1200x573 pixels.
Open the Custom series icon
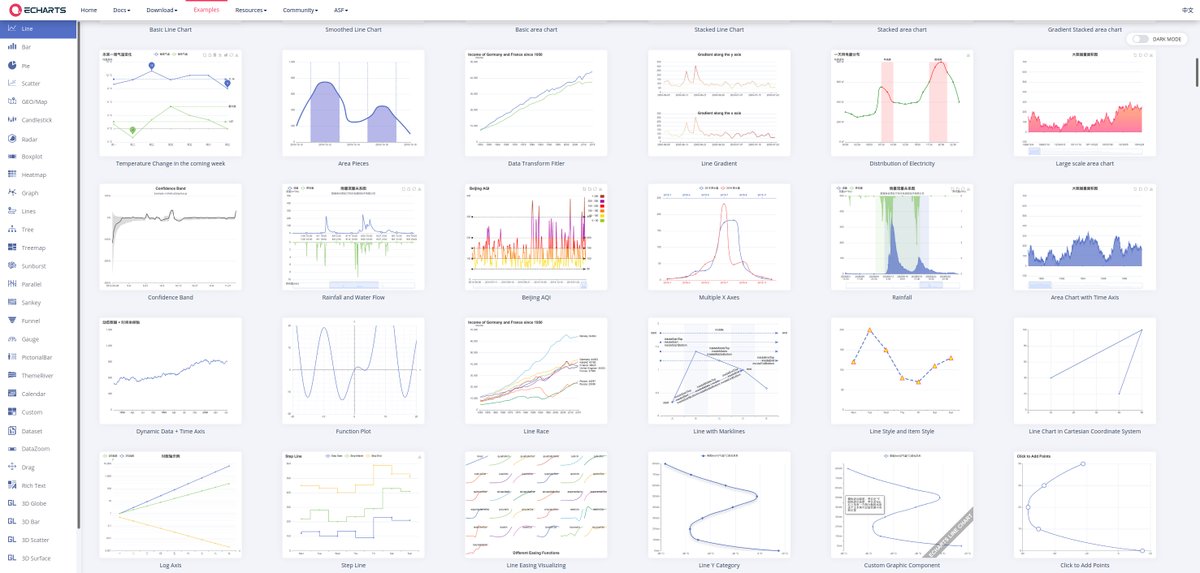click(x=10, y=411)
